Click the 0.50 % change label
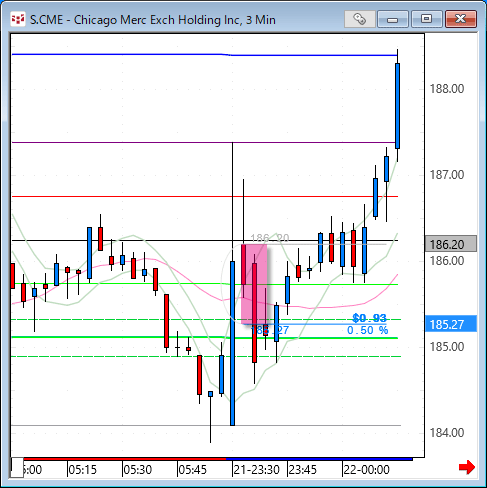 [x=367, y=330]
